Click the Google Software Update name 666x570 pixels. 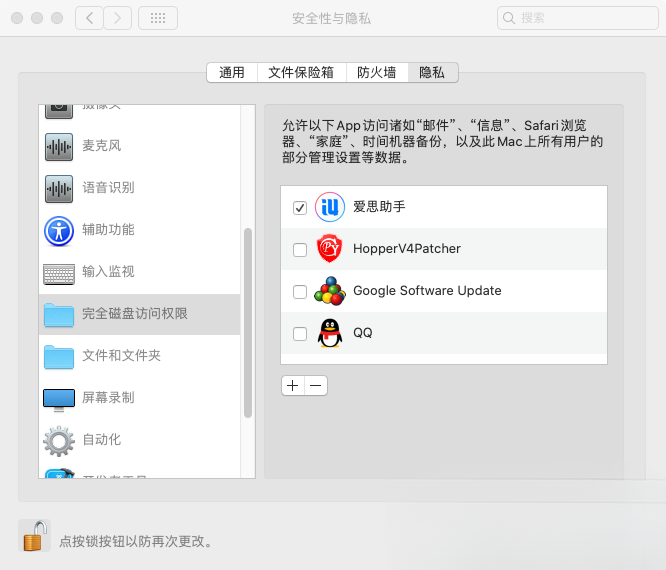click(427, 291)
